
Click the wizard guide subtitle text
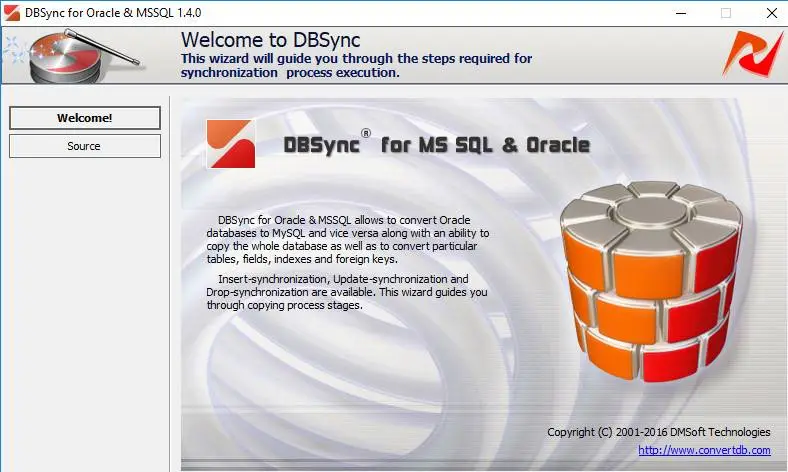coord(356,65)
